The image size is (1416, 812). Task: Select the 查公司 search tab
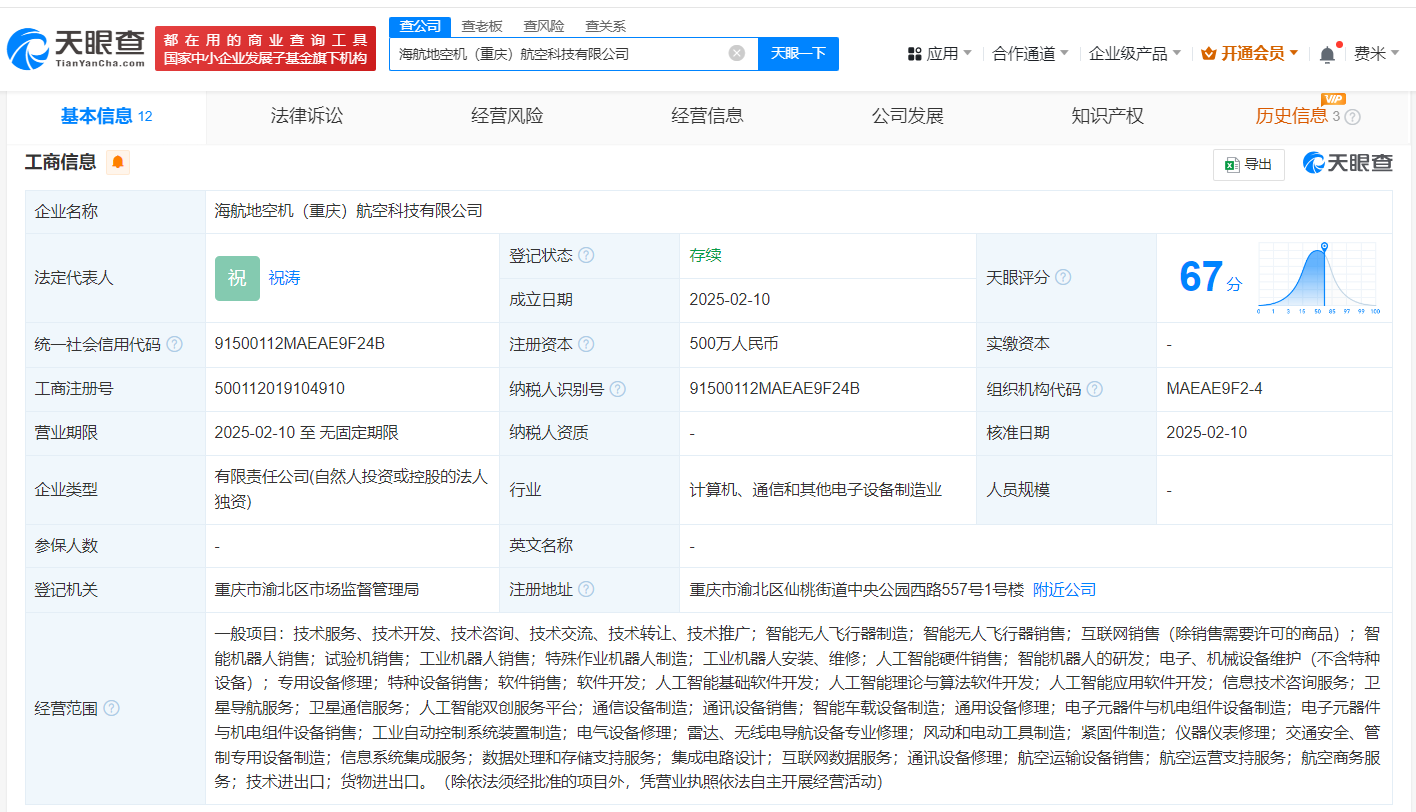point(420,26)
